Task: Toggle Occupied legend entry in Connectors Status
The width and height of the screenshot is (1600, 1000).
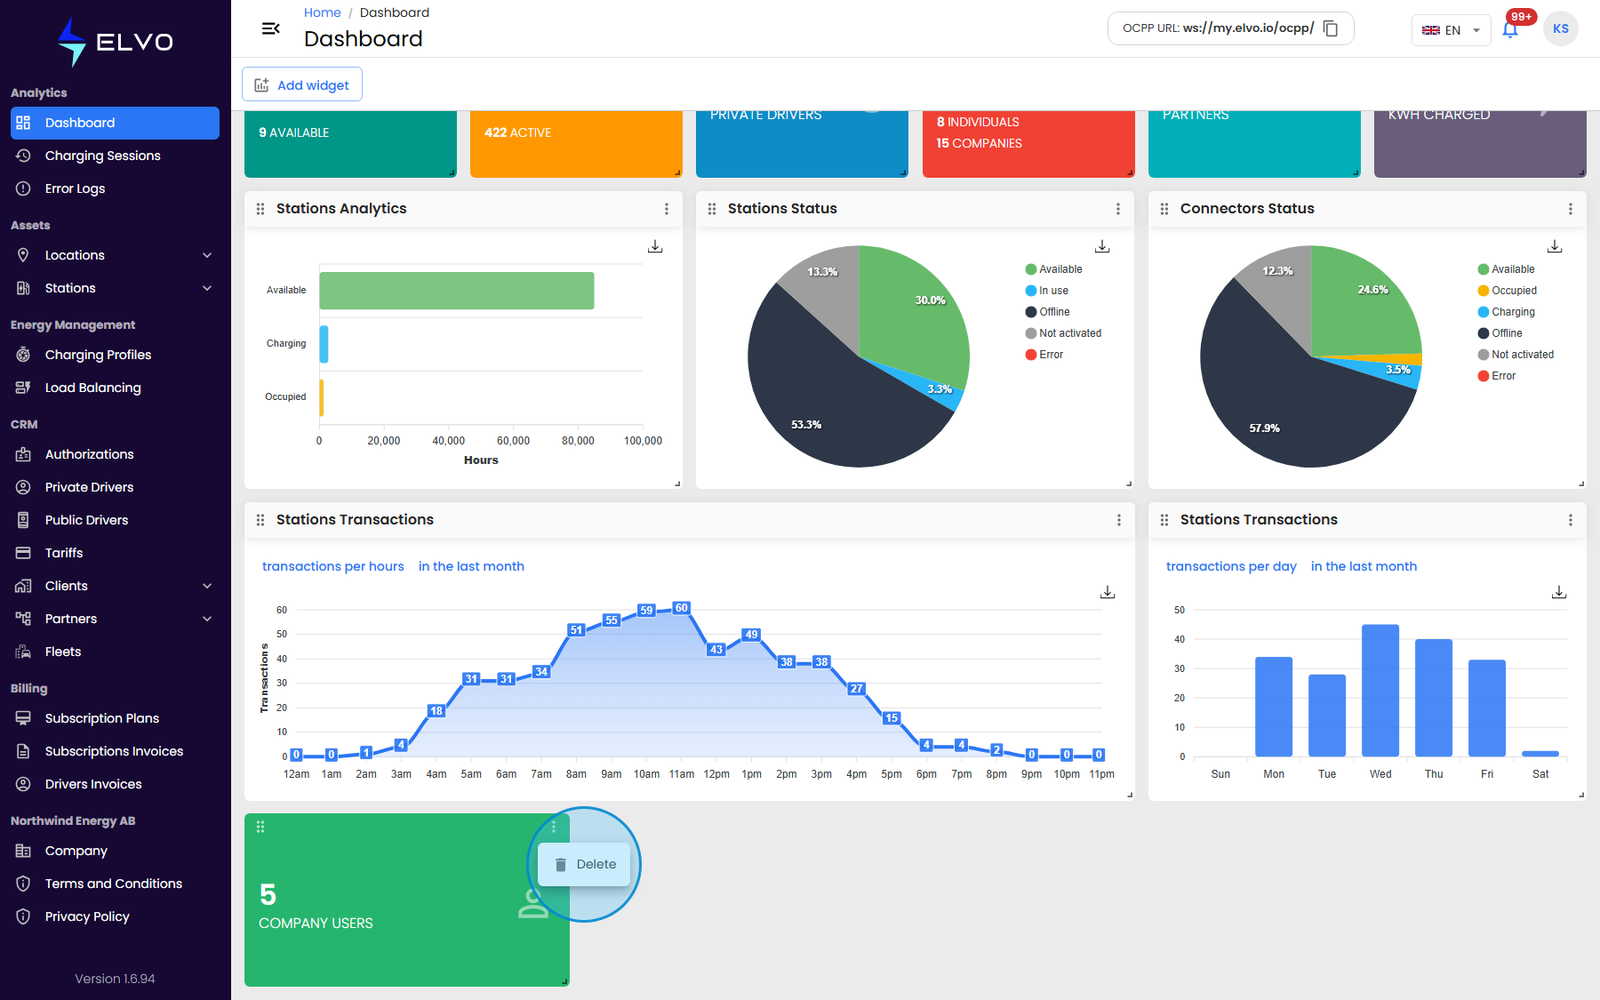Action: pos(1507,291)
